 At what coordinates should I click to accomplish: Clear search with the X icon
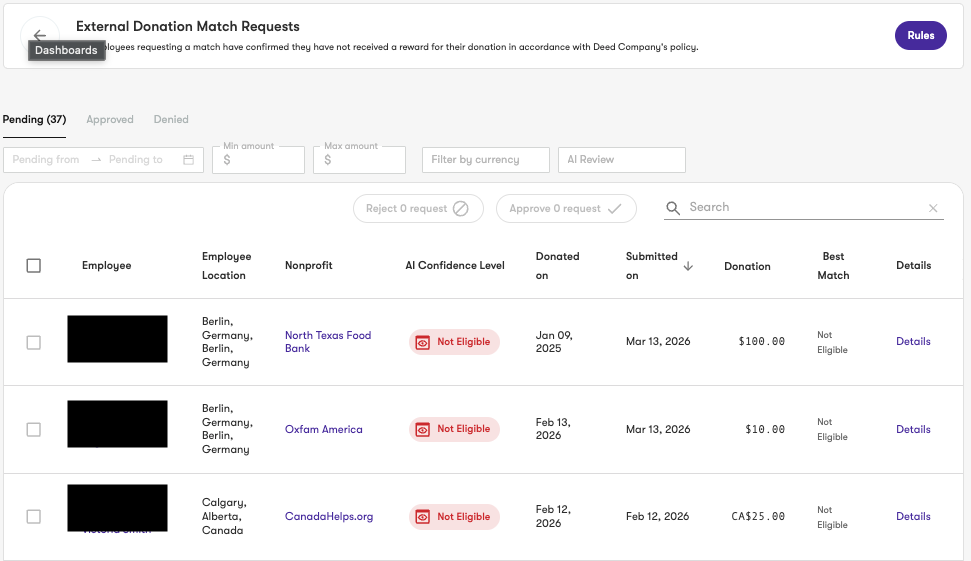pyautogui.click(x=933, y=209)
